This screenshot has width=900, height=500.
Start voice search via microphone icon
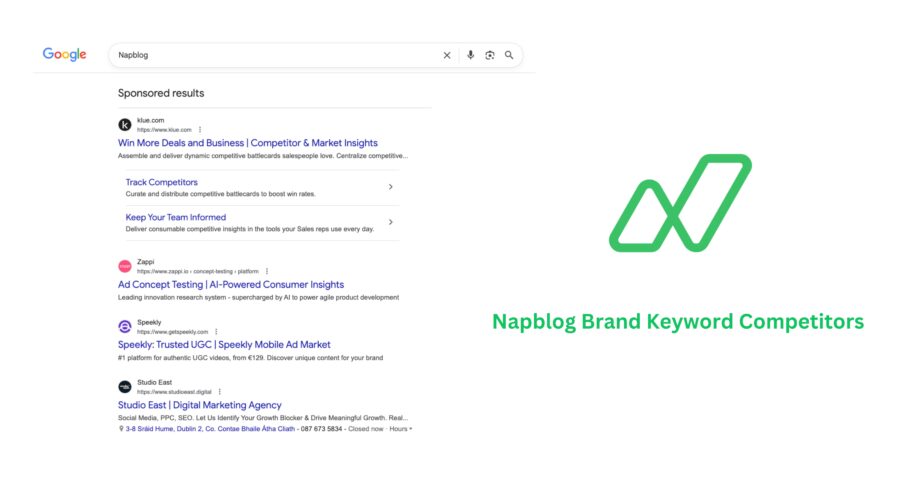[x=471, y=55]
